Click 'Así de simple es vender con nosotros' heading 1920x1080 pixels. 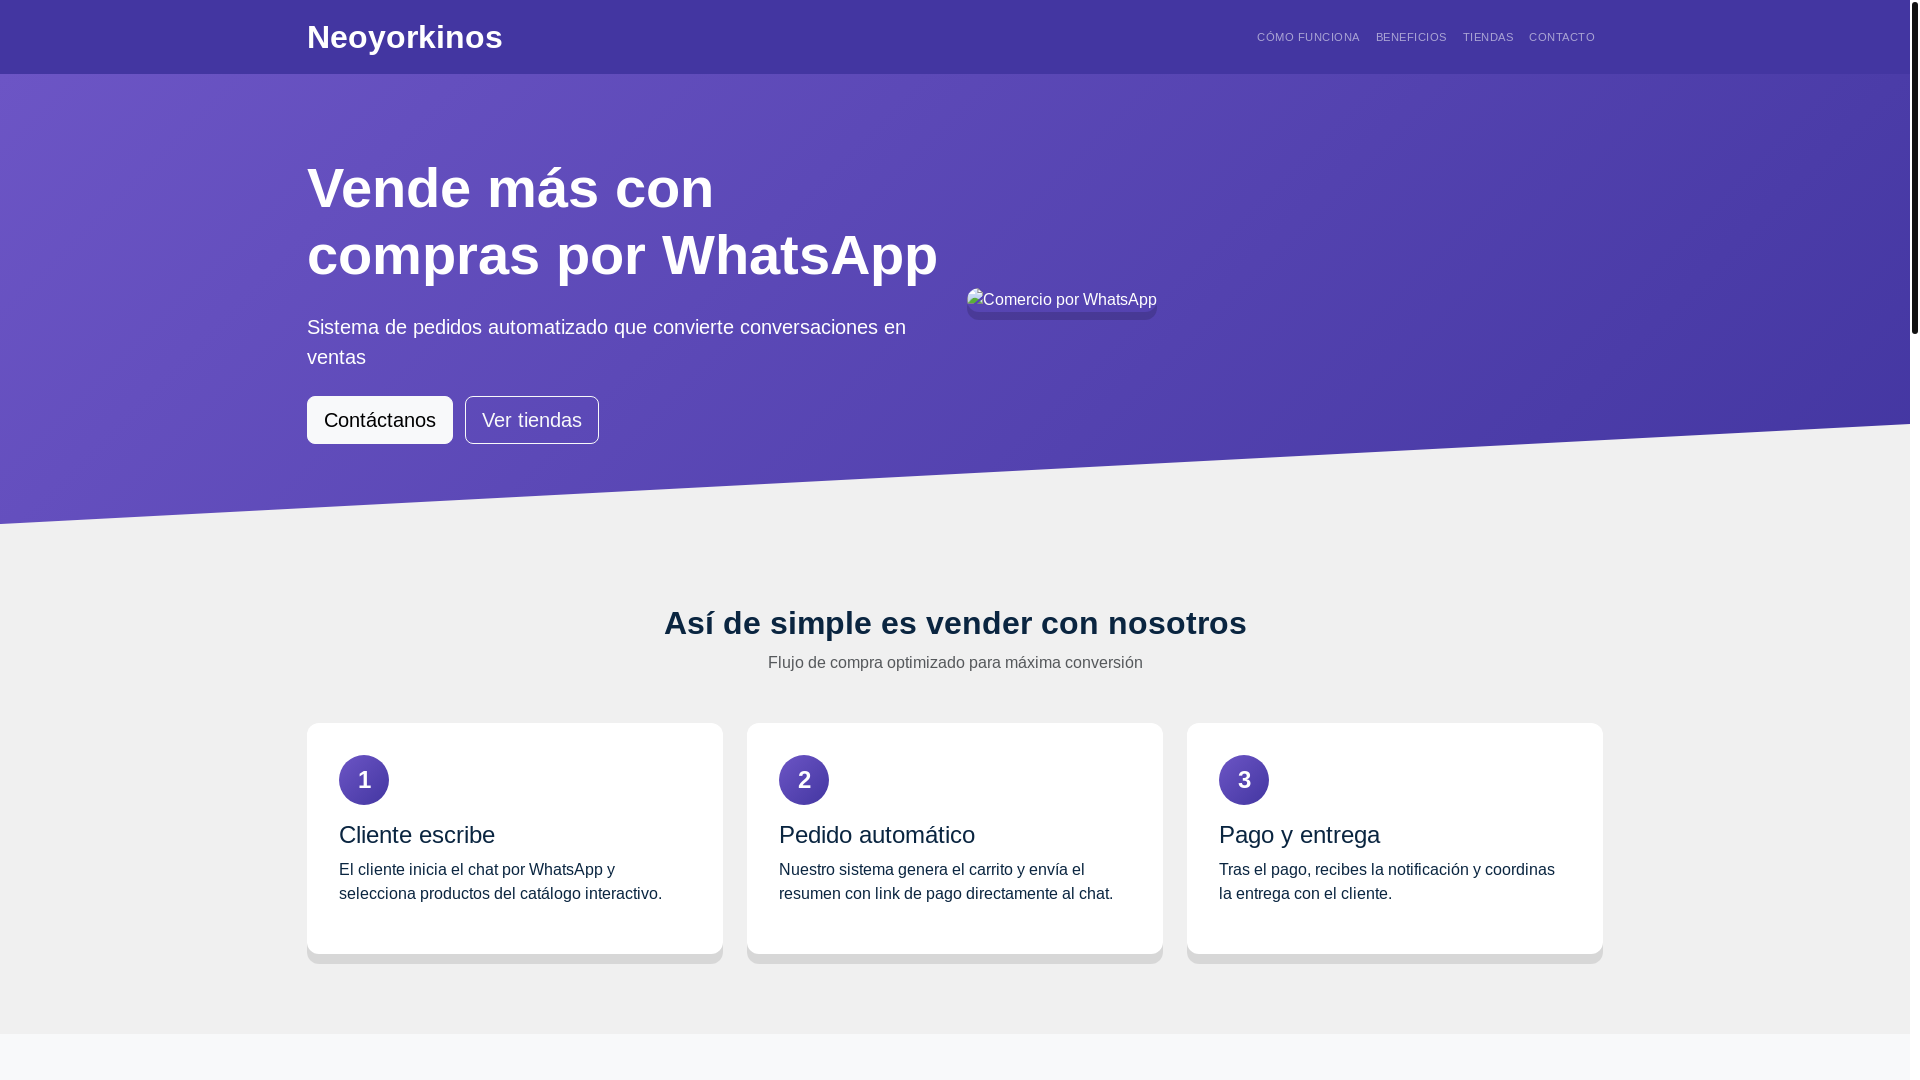[x=955, y=623]
